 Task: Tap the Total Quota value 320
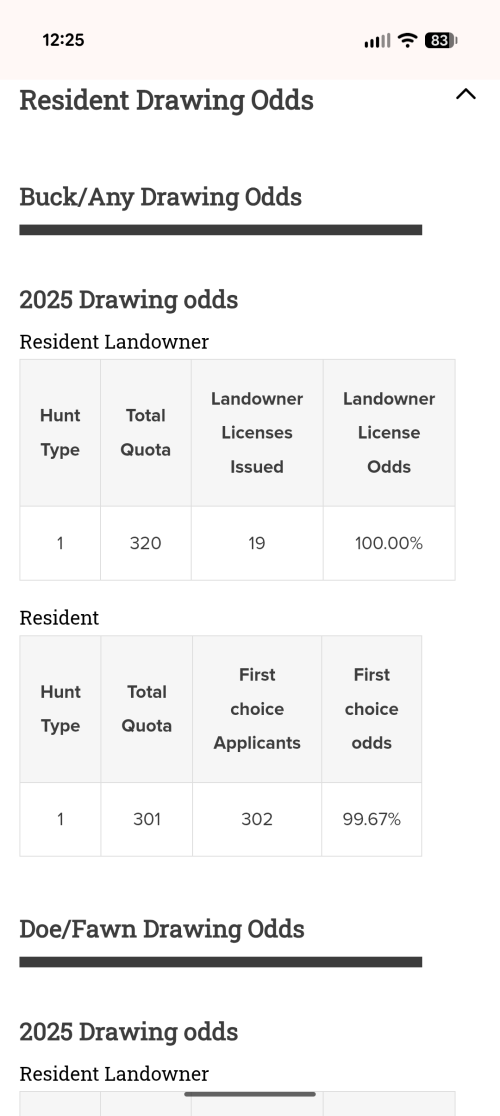coord(145,543)
